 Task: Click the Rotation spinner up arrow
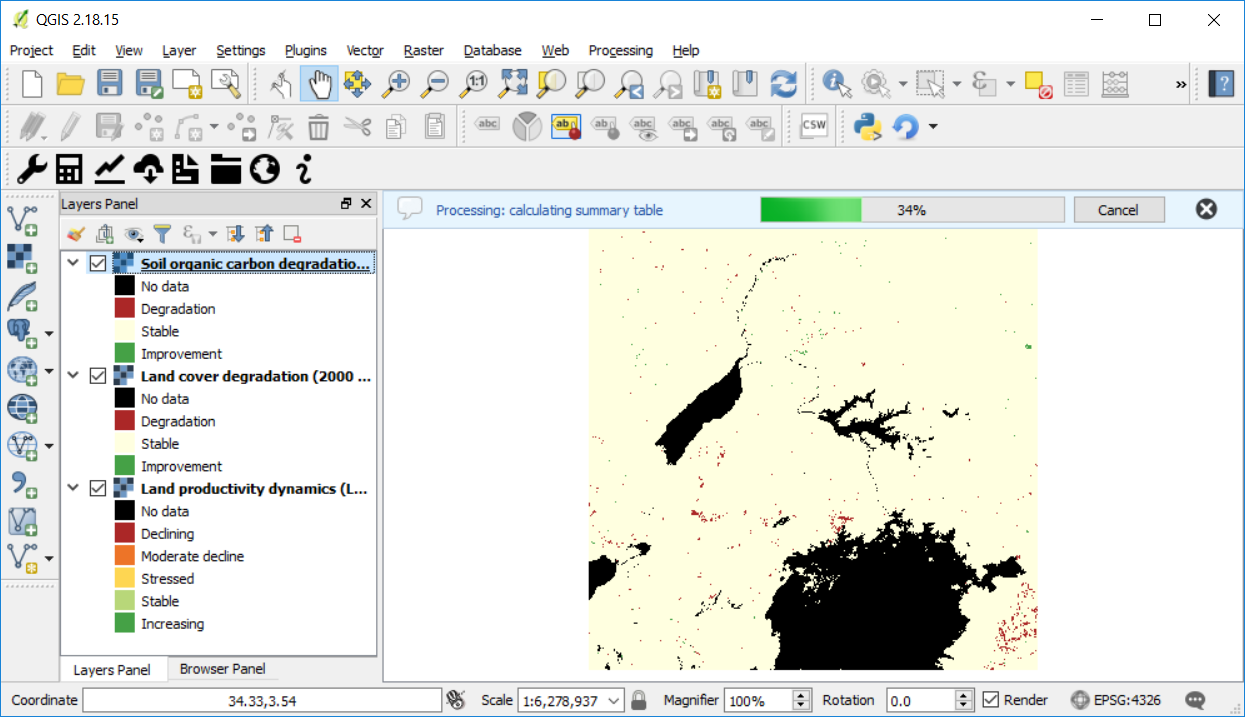pos(962,694)
